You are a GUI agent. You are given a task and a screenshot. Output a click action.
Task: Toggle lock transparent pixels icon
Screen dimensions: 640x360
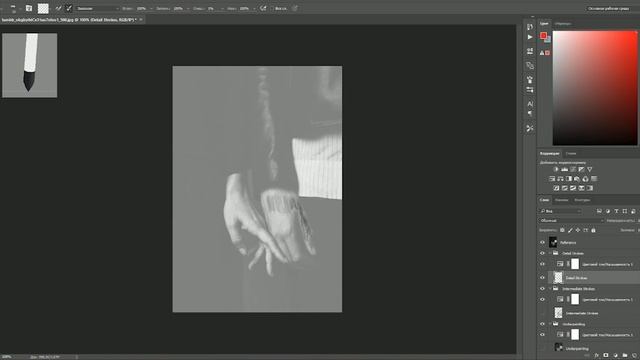coord(562,230)
